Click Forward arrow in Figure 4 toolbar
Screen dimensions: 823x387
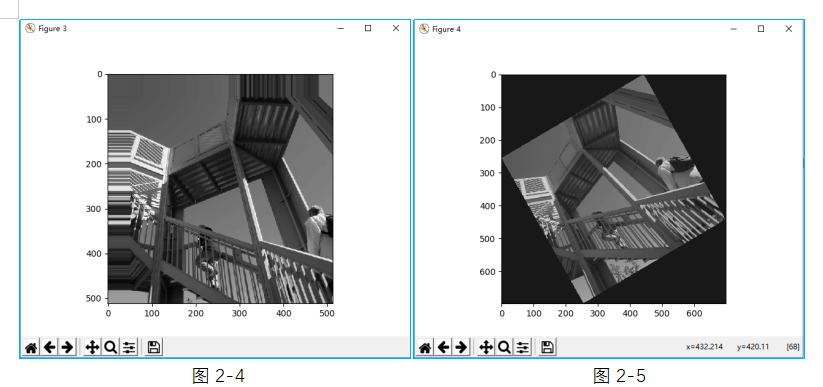461,347
